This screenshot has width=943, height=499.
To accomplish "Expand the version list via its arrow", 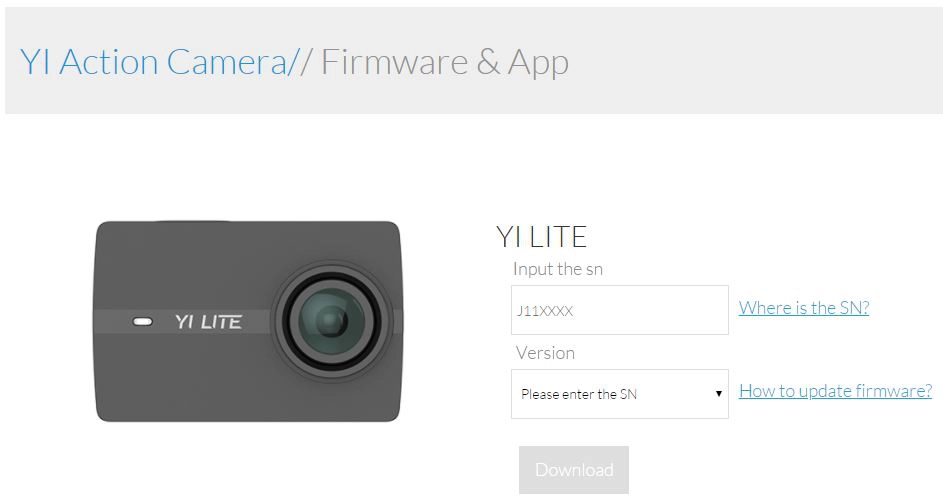I will pyautogui.click(x=718, y=394).
